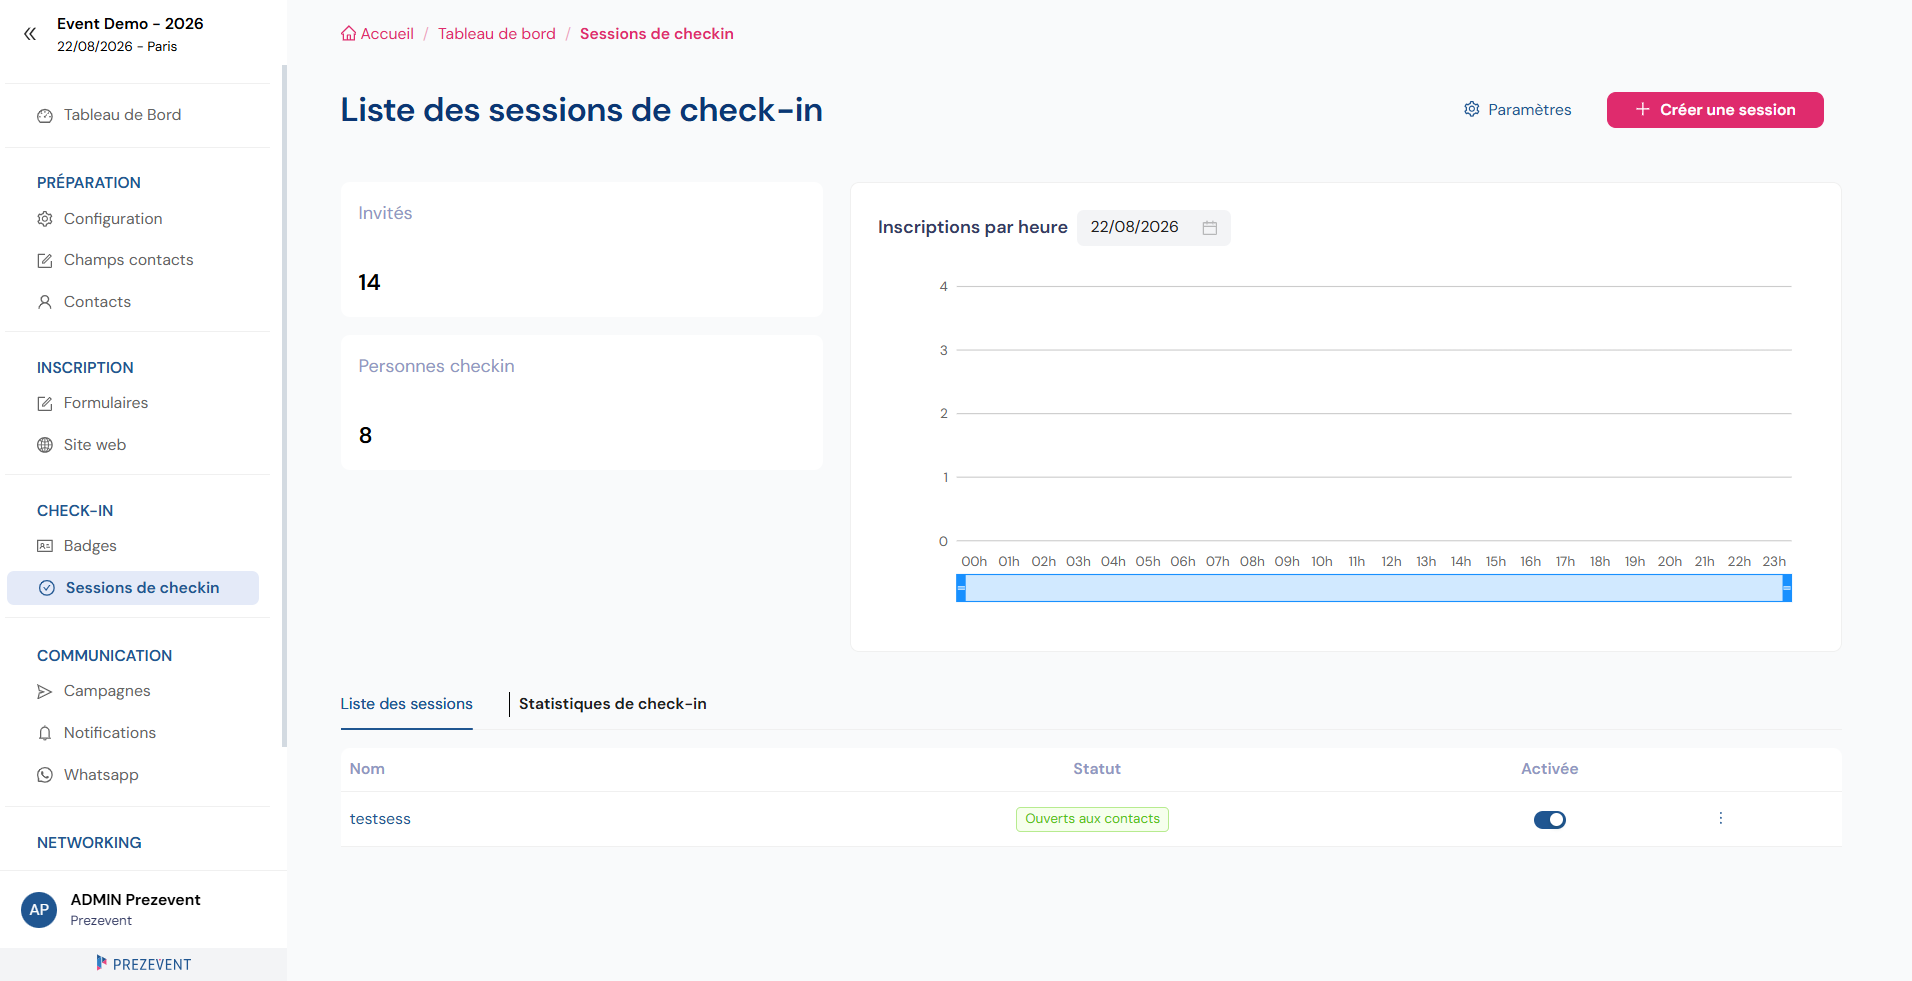Click the COMMUNICATION section heading
Image resolution: width=1912 pixels, height=981 pixels.
(x=104, y=656)
